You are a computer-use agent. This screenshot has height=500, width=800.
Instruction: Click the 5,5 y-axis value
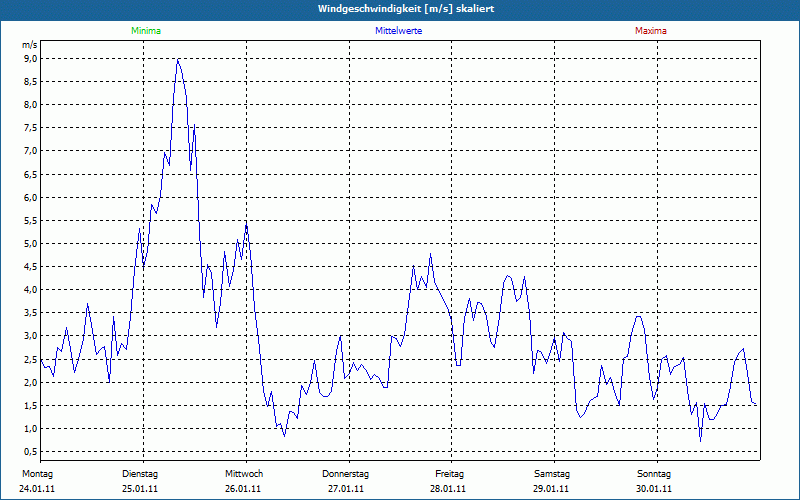coord(31,220)
